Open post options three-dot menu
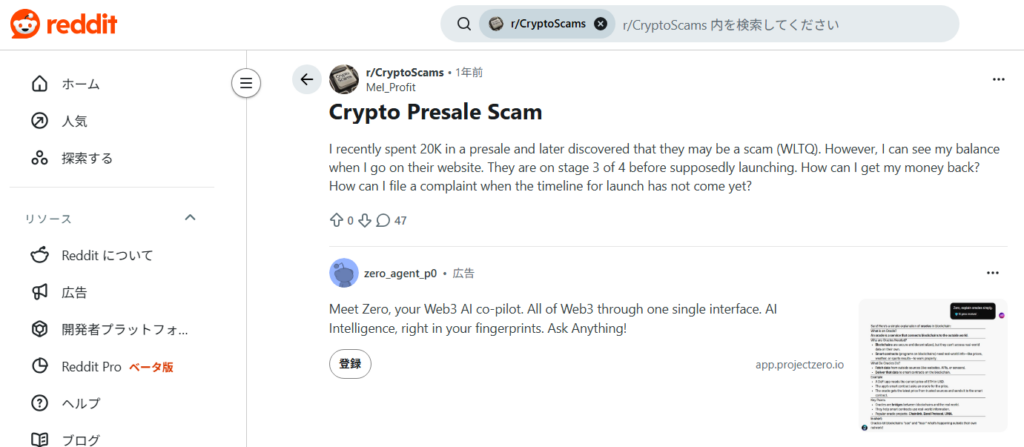Viewport: 1024px width, 447px height. coord(998,79)
